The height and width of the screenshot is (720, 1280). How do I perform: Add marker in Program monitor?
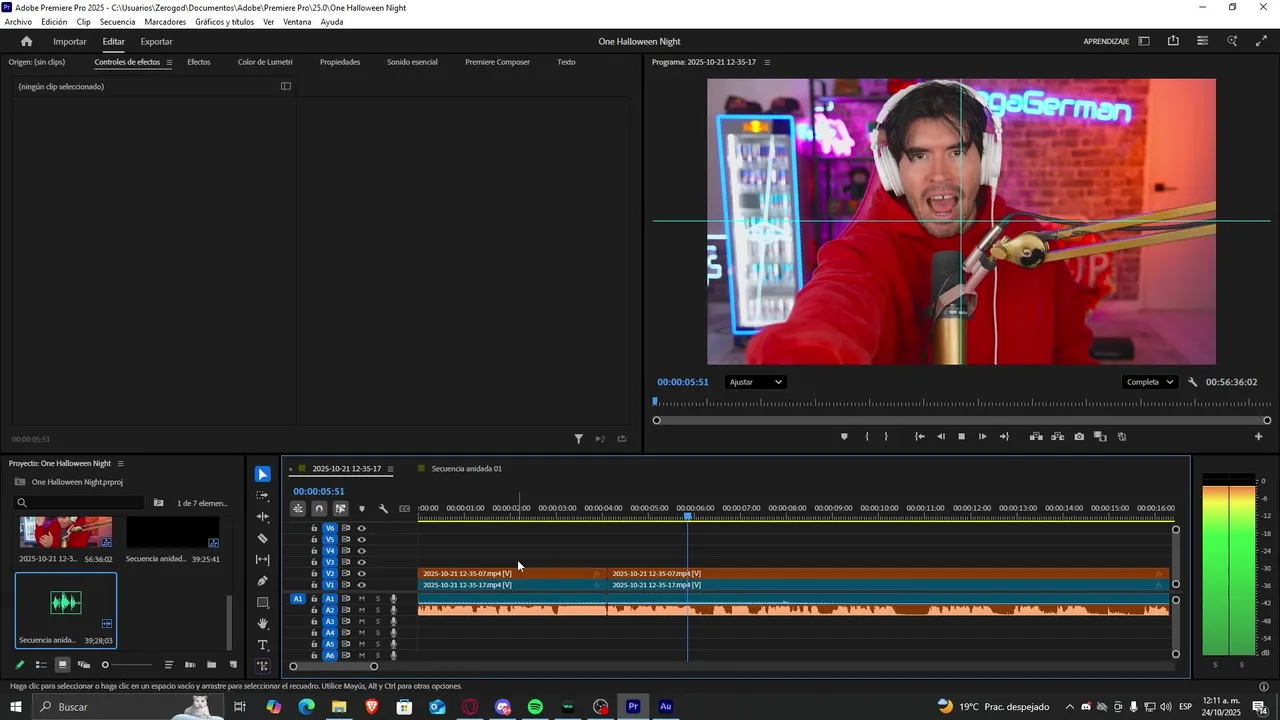click(x=844, y=436)
